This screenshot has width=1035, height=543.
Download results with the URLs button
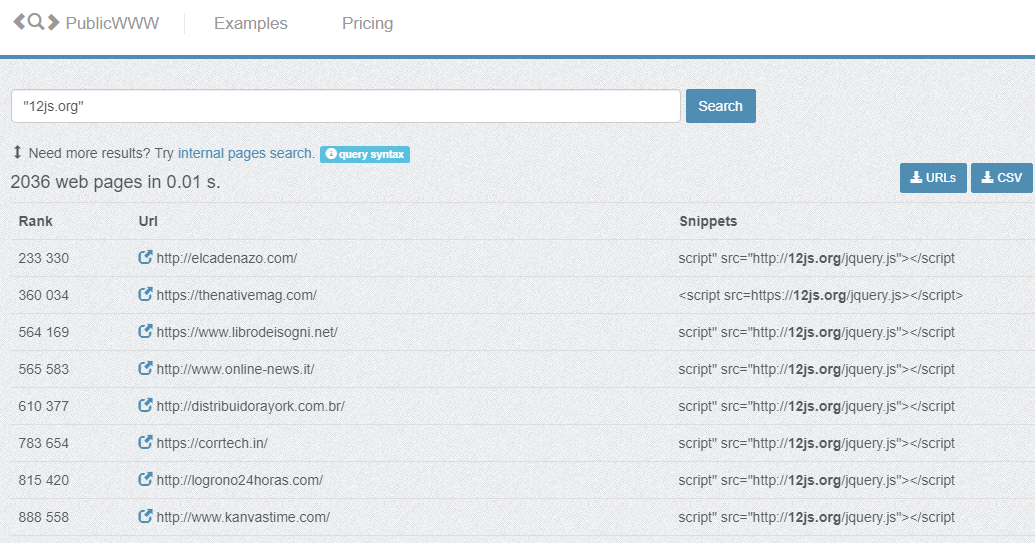tap(933, 178)
